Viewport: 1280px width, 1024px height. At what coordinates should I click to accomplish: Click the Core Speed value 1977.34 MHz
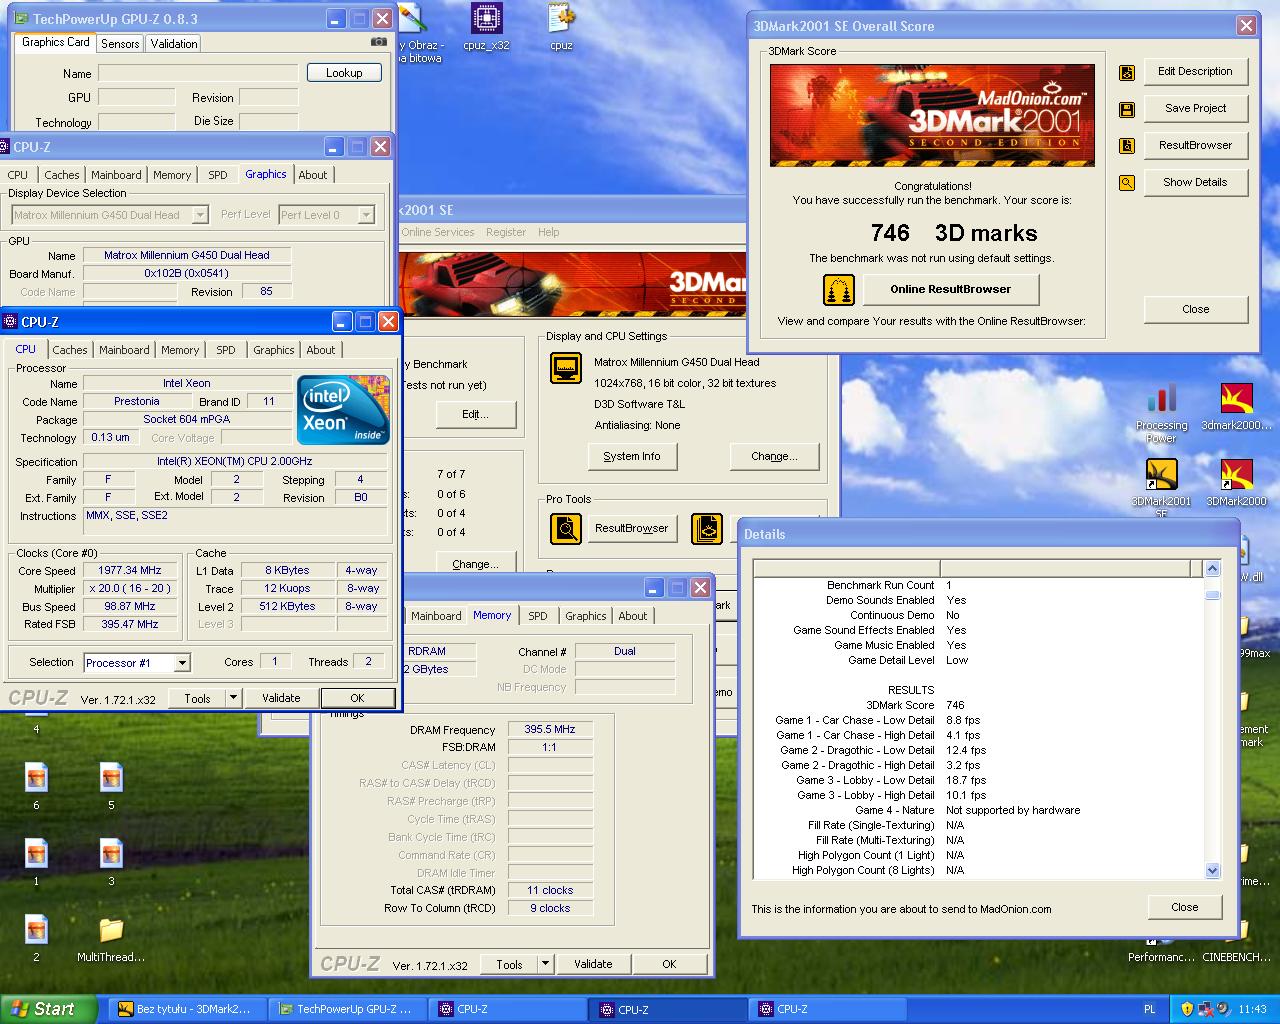click(x=130, y=571)
